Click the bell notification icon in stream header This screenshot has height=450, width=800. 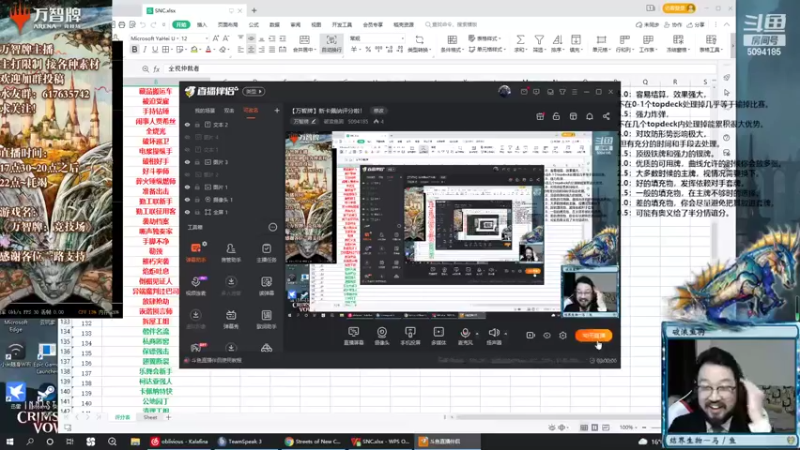pos(589,116)
